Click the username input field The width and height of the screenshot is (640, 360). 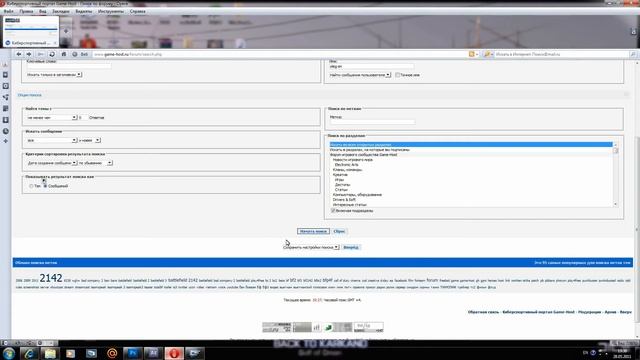click(371, 66)
